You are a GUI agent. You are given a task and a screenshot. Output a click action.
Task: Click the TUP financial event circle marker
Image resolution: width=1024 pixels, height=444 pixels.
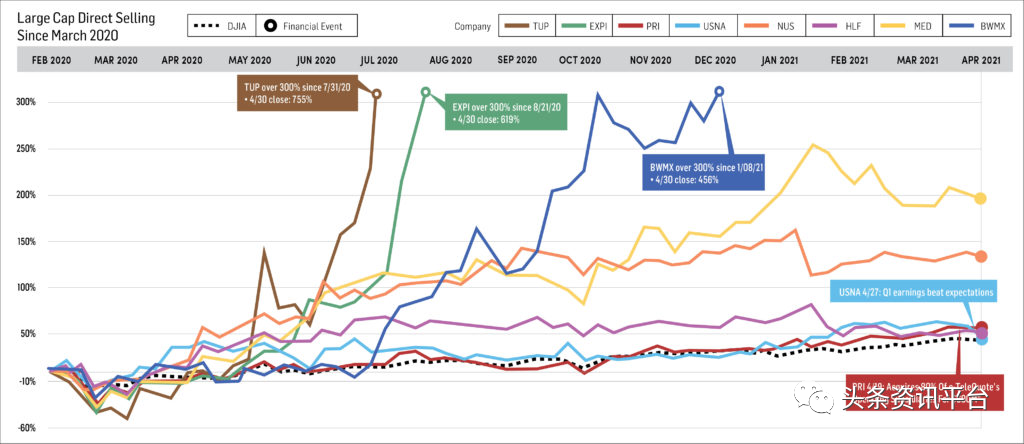click(x=376, y=94)
